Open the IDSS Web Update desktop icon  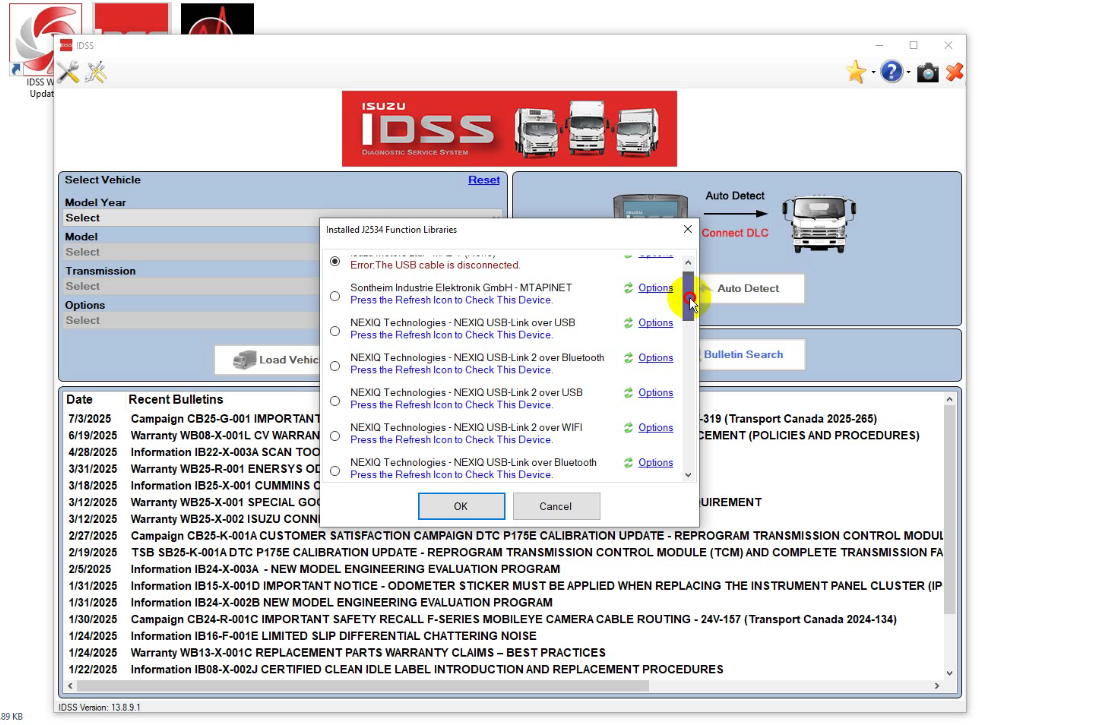click(x=32, y=51)
